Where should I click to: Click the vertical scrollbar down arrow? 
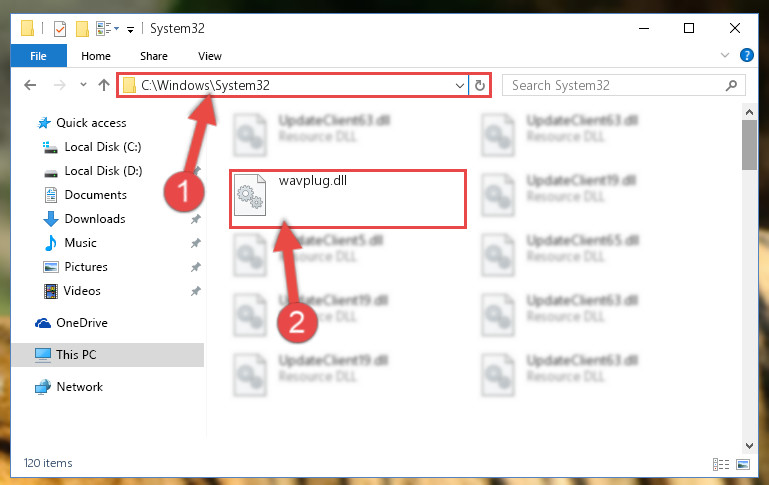pyautogui.click(x=749, y=445)
